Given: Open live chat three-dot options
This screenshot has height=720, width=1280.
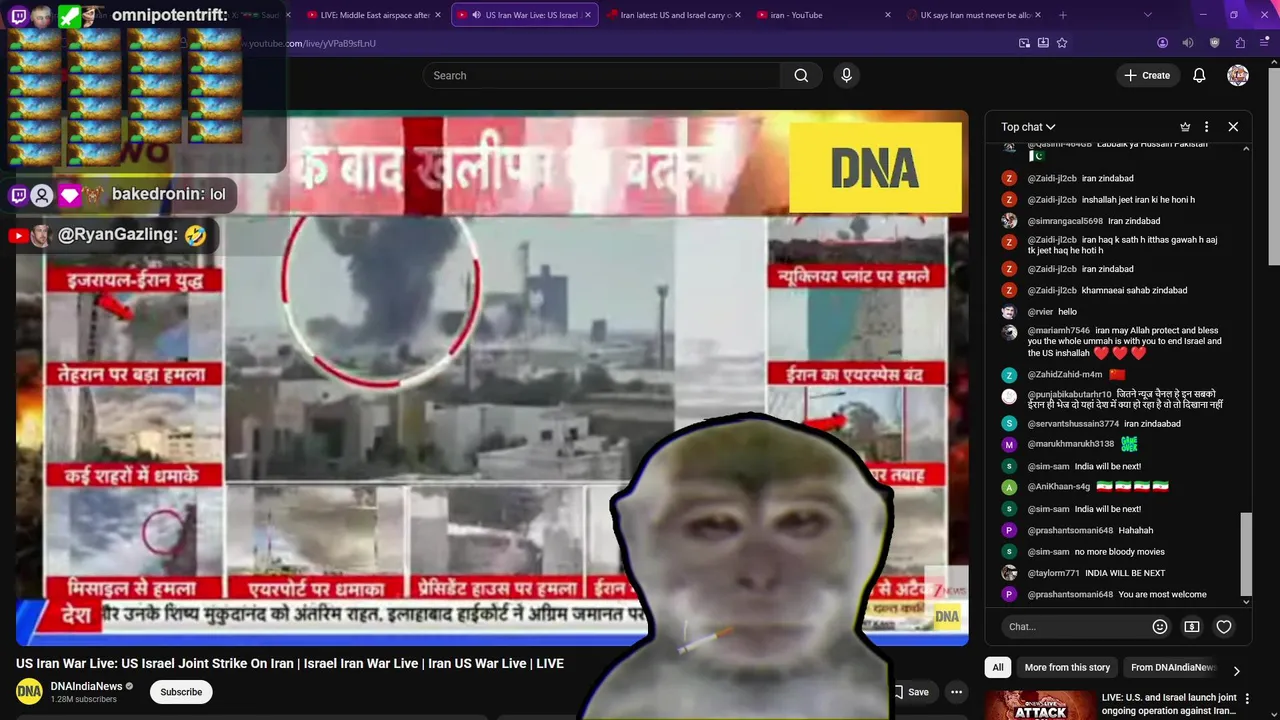Looking at the screenshot, I should 1206,127.
